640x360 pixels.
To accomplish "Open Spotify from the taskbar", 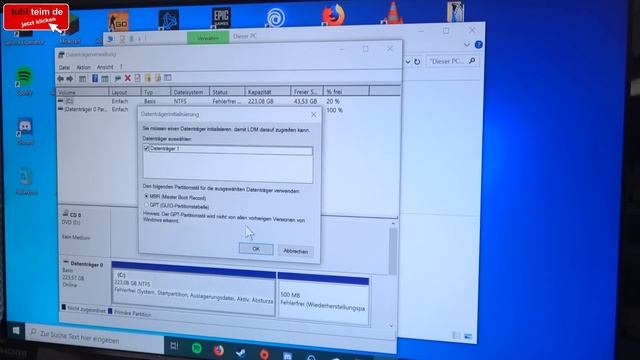I will [x=197, y=348].
